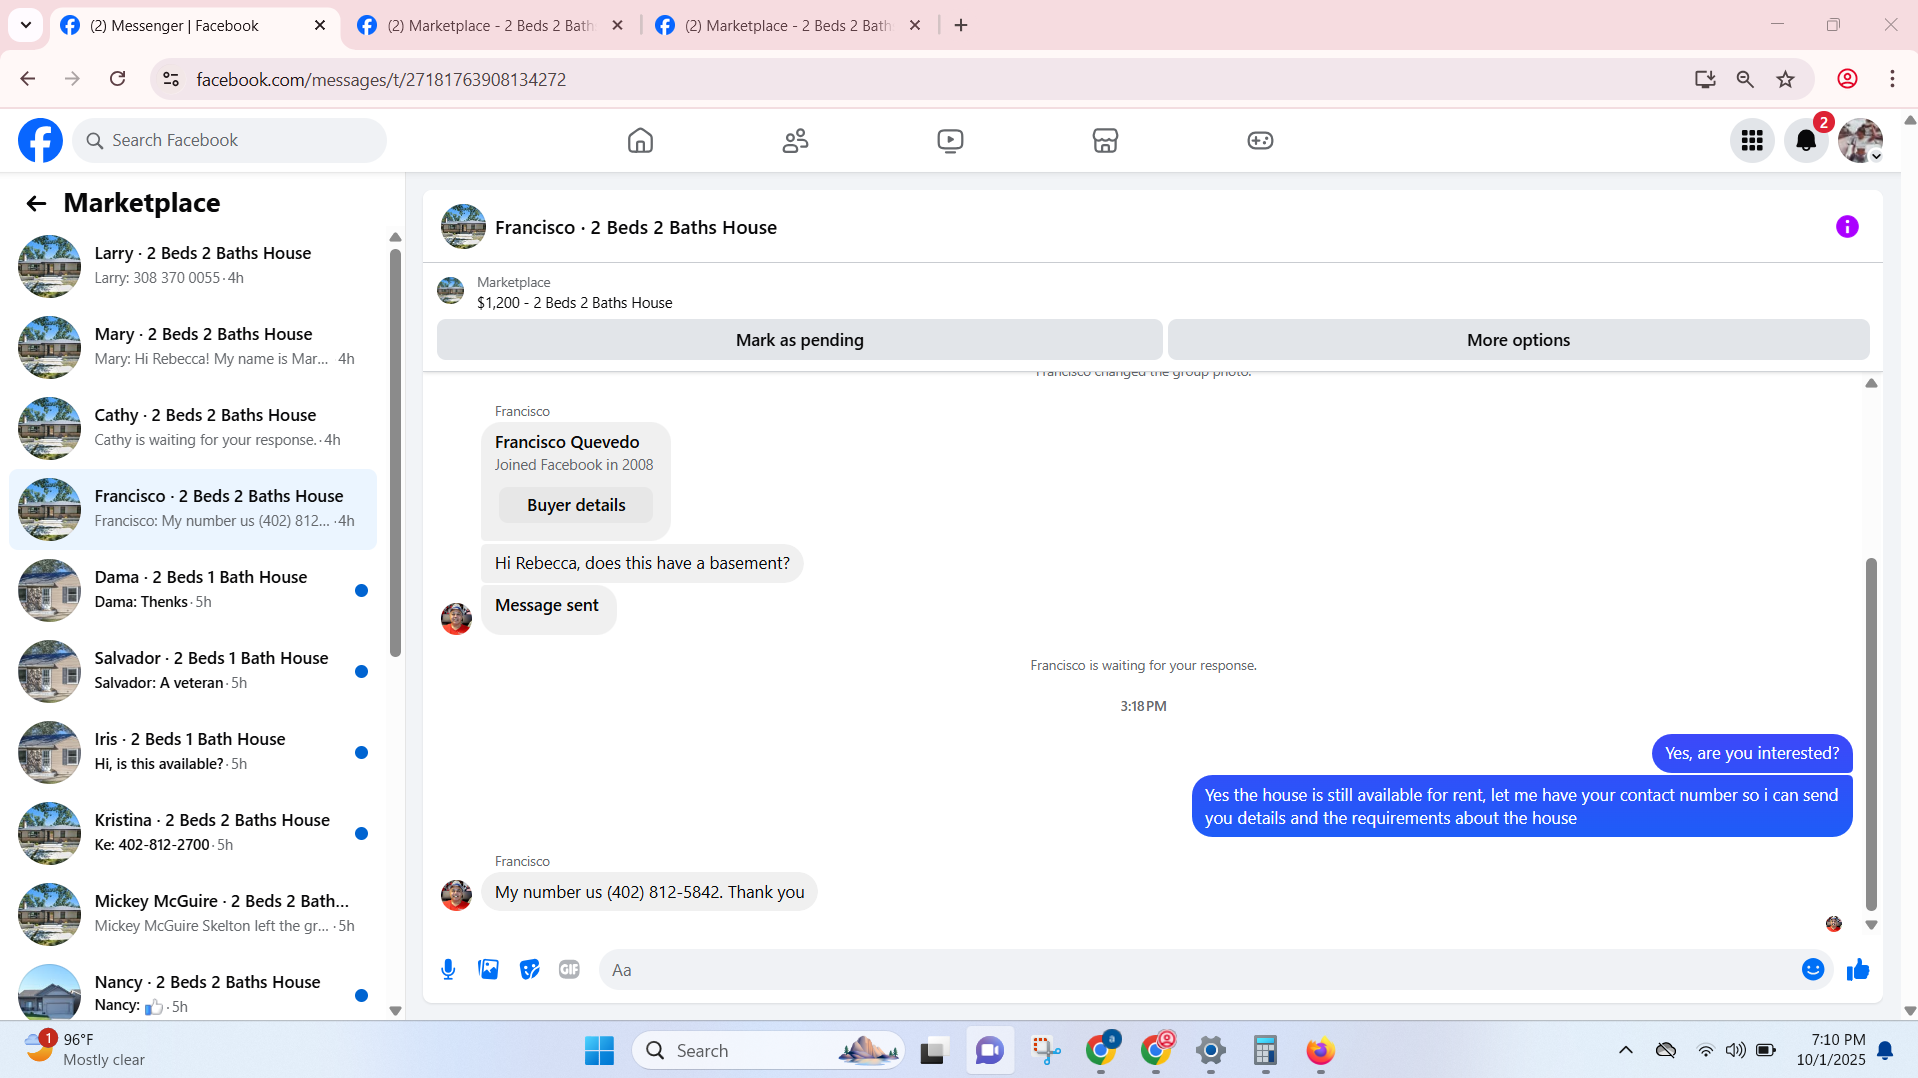
Task: Open browser zoom magnifier icon
Action: pyautogui.click(x=1745, y=79)
